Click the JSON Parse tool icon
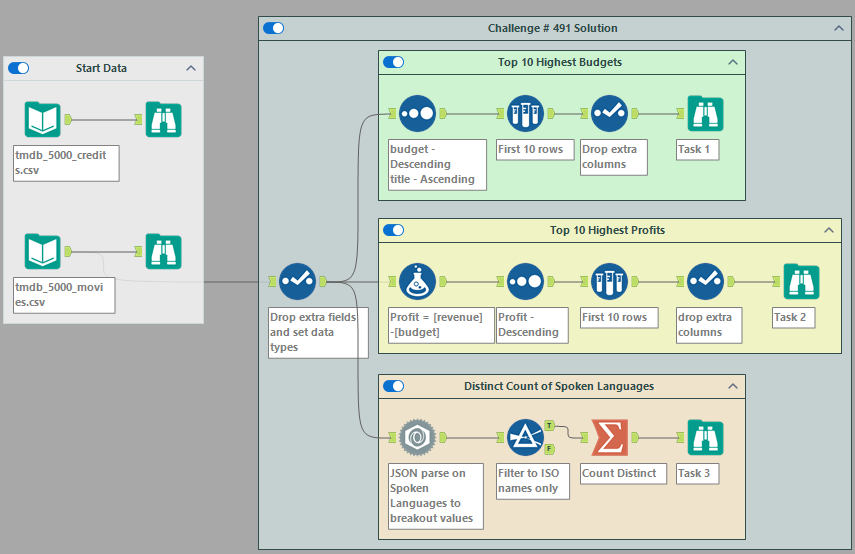This screenshot has height=554, width=855. tap(416, 437)
